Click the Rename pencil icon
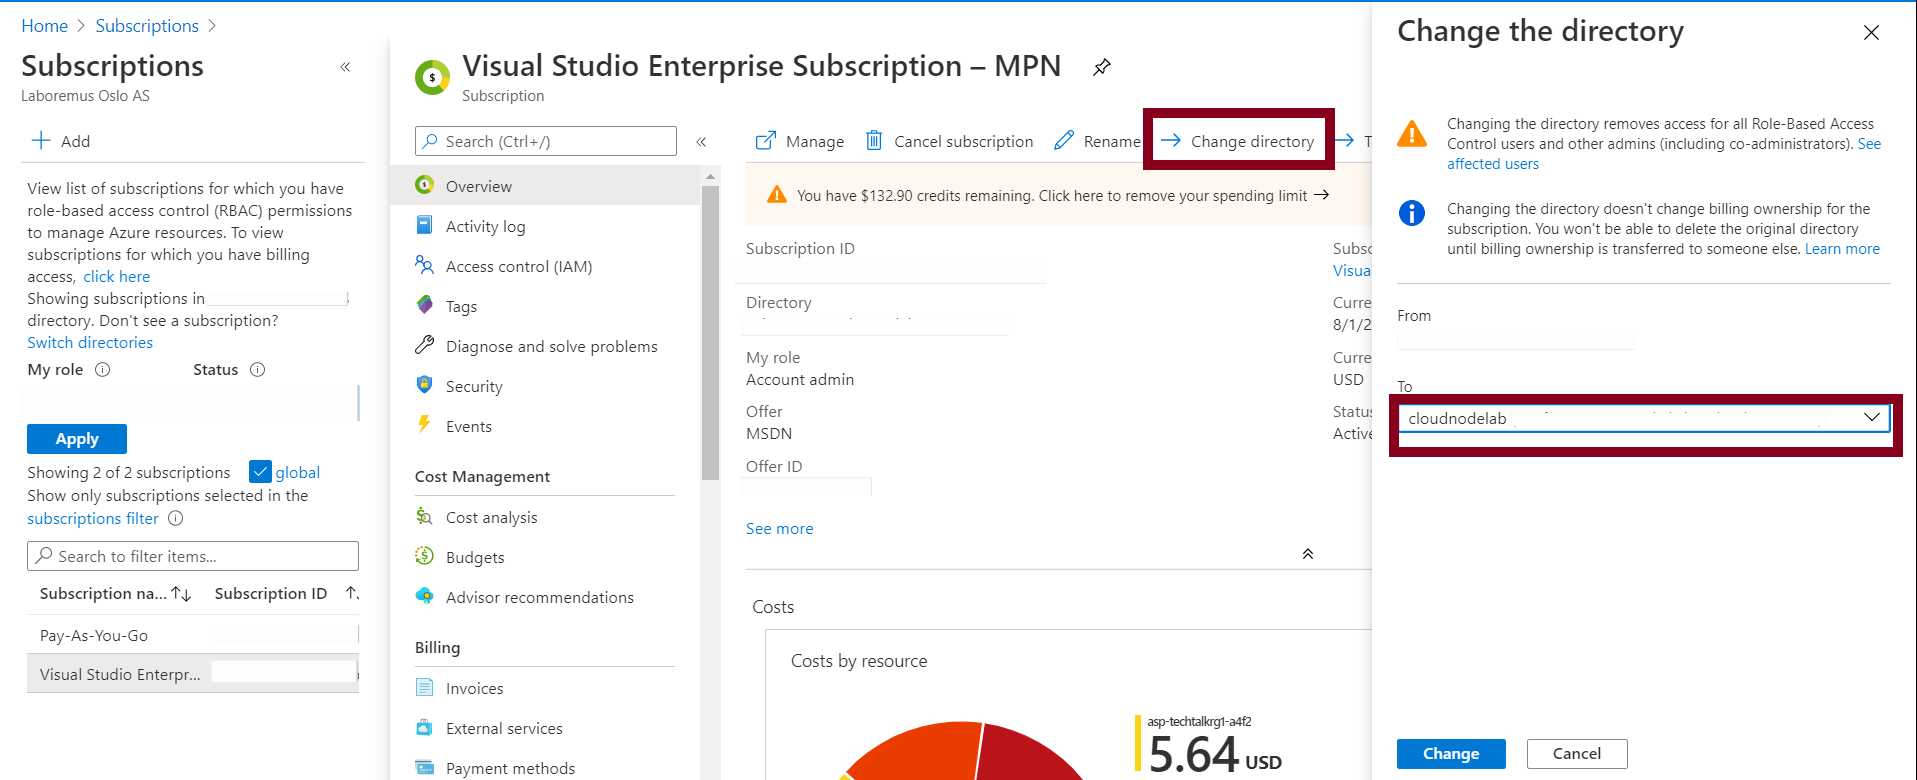This screenshot has height=780, width=1917. click(x=1064, y=141)
